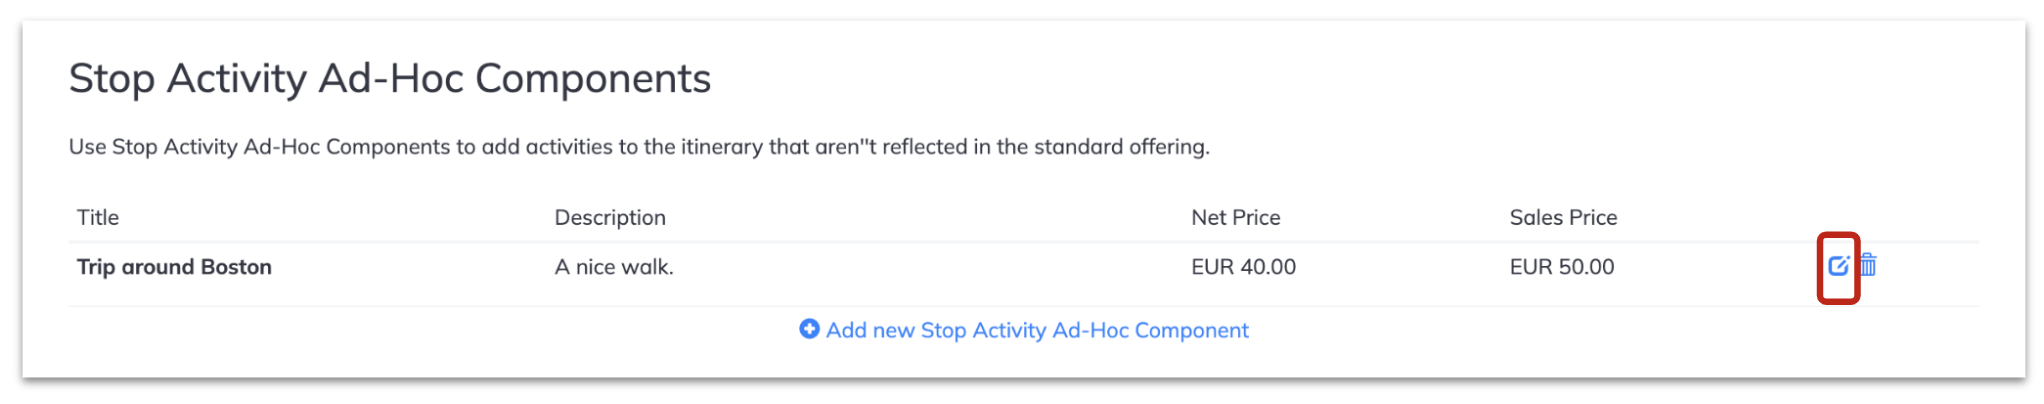Screen dimensions: 2044x404
Task: Click the word 'itinerary' in the help text
Action: point(721,147)
